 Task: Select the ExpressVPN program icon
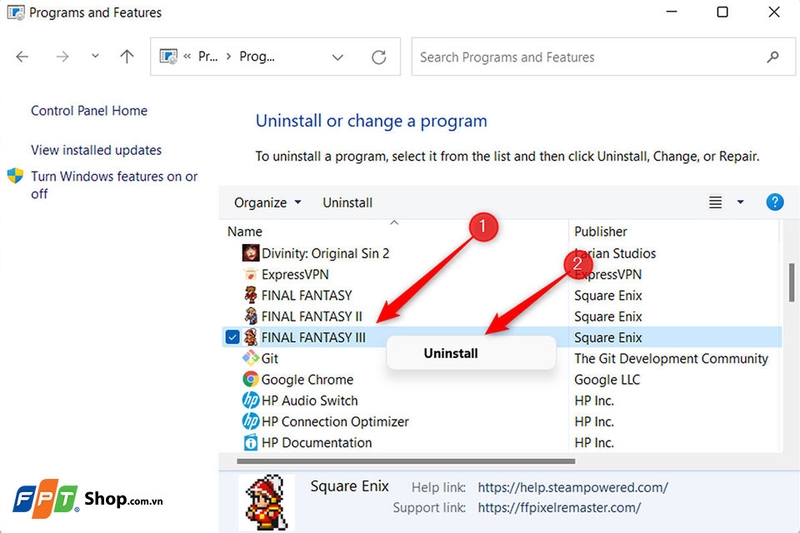coord(251,274)
